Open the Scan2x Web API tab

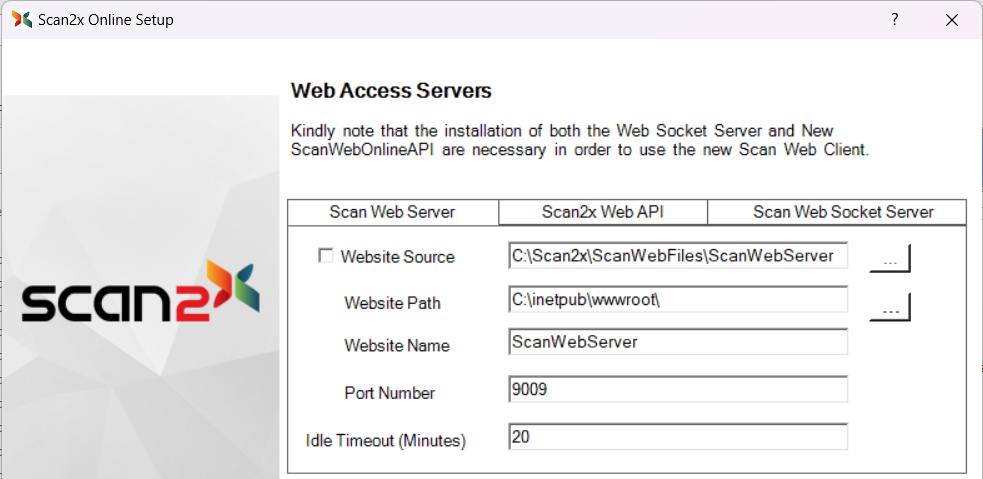coord(602,213)
